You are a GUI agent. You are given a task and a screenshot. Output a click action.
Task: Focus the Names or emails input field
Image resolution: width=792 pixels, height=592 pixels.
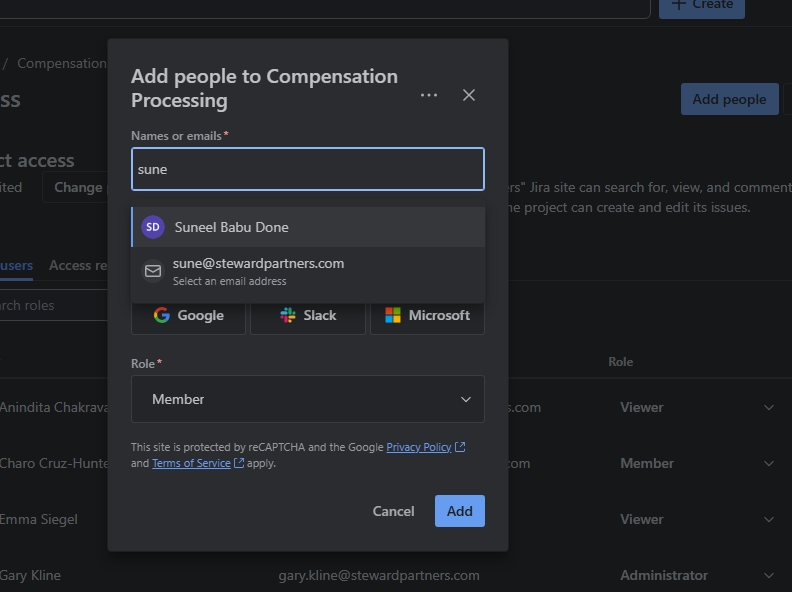click(308, 169)
